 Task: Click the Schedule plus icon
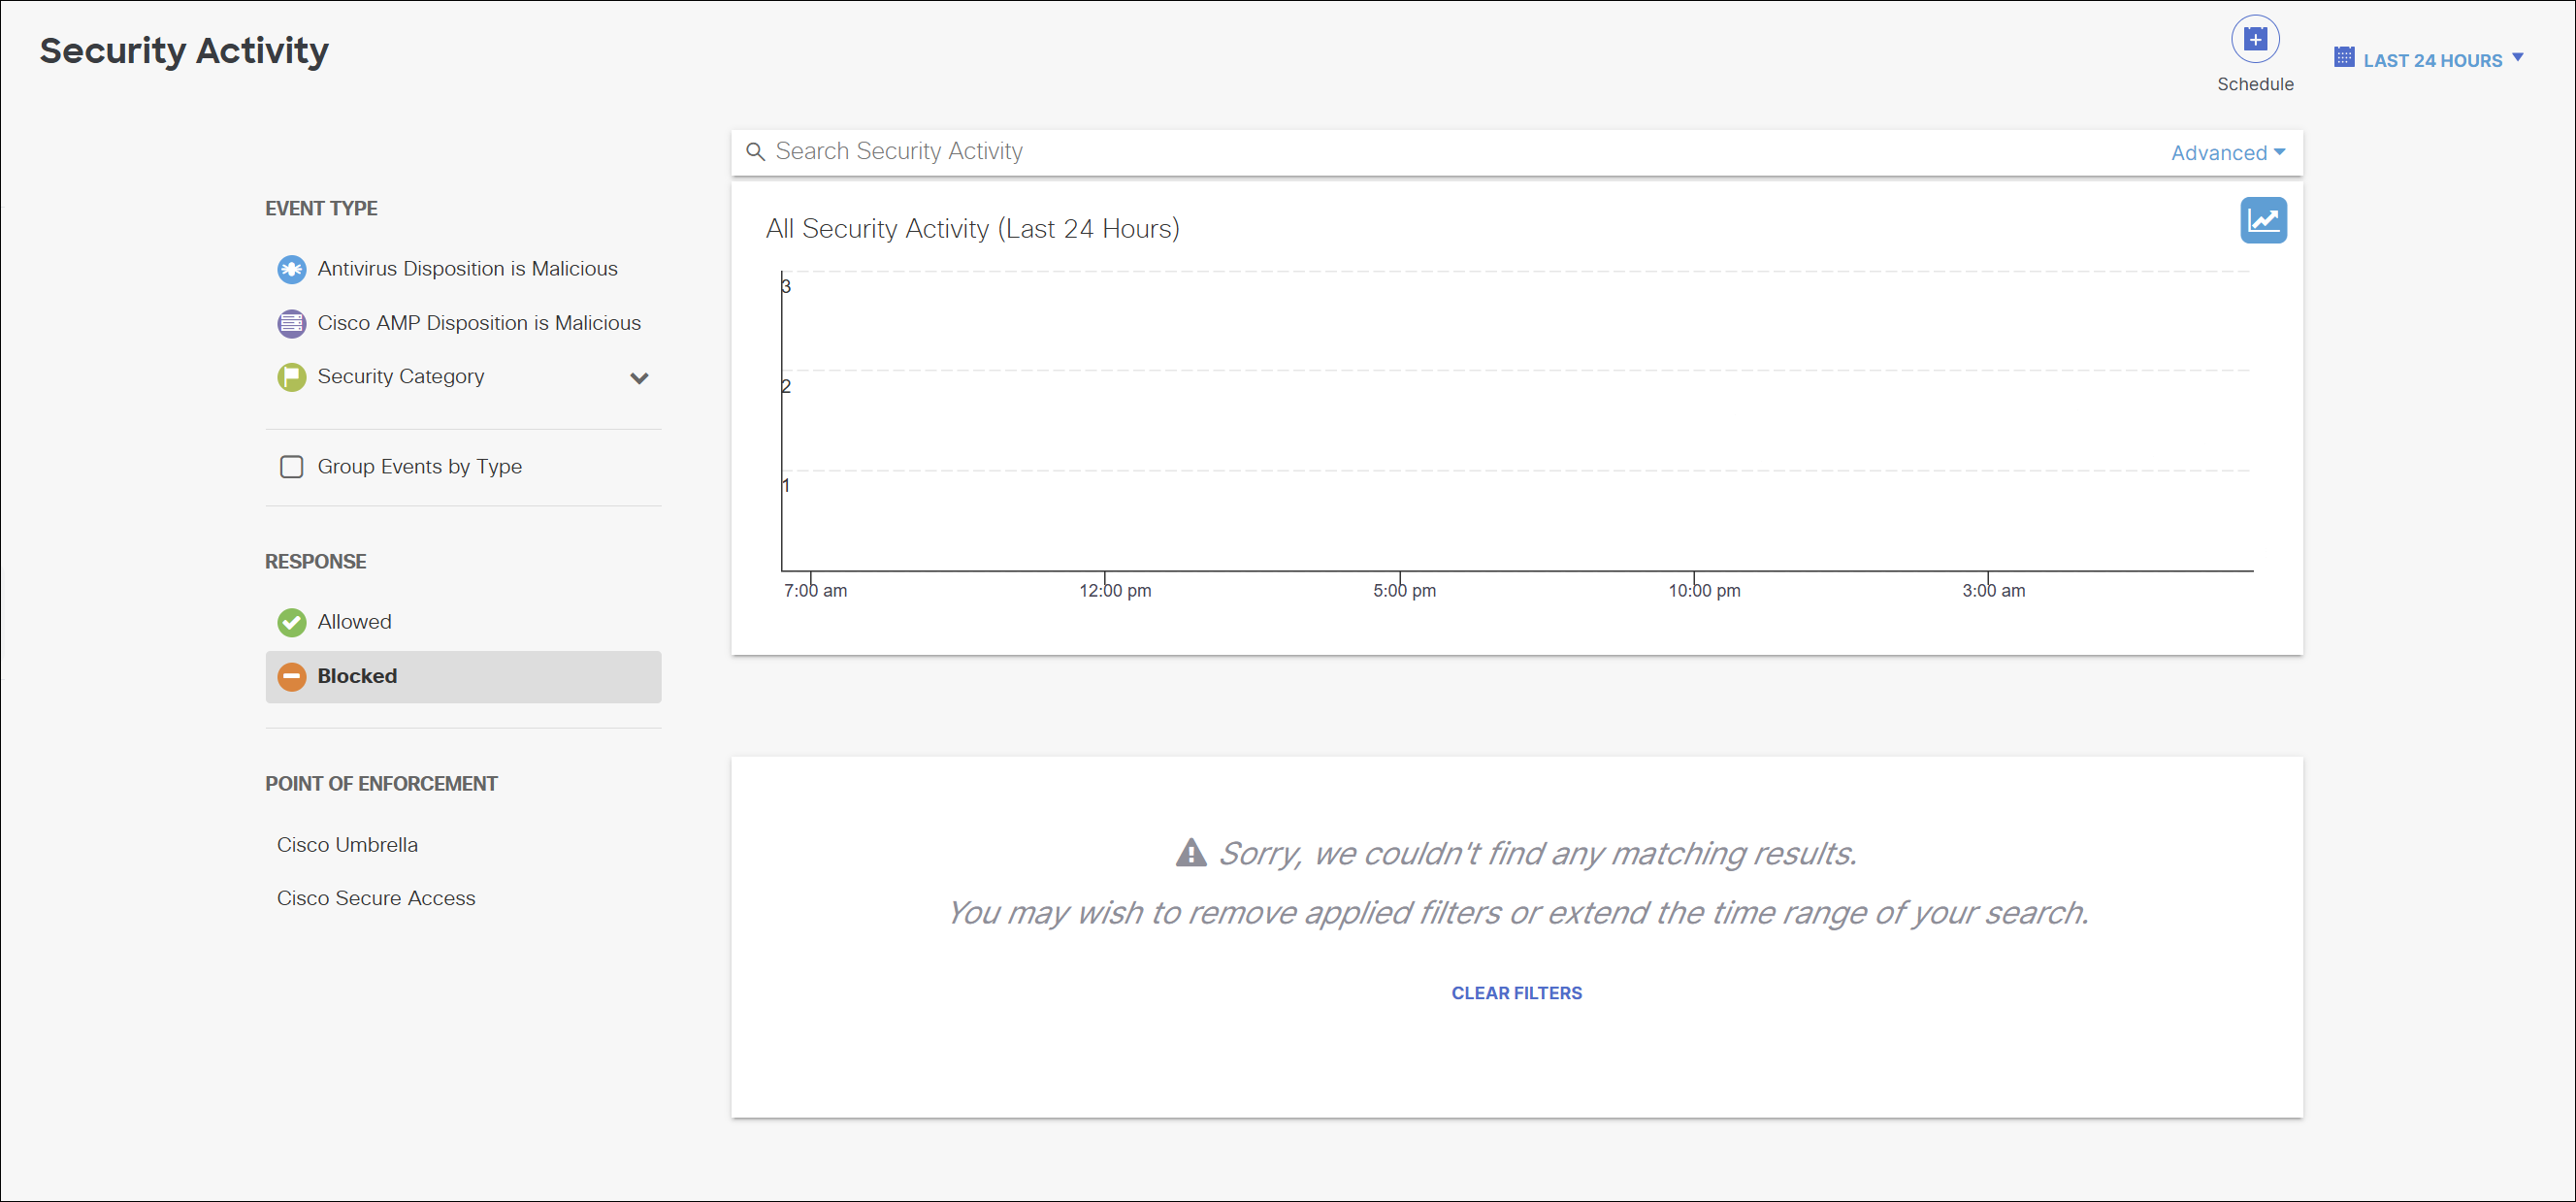[x=2254, y=40]
